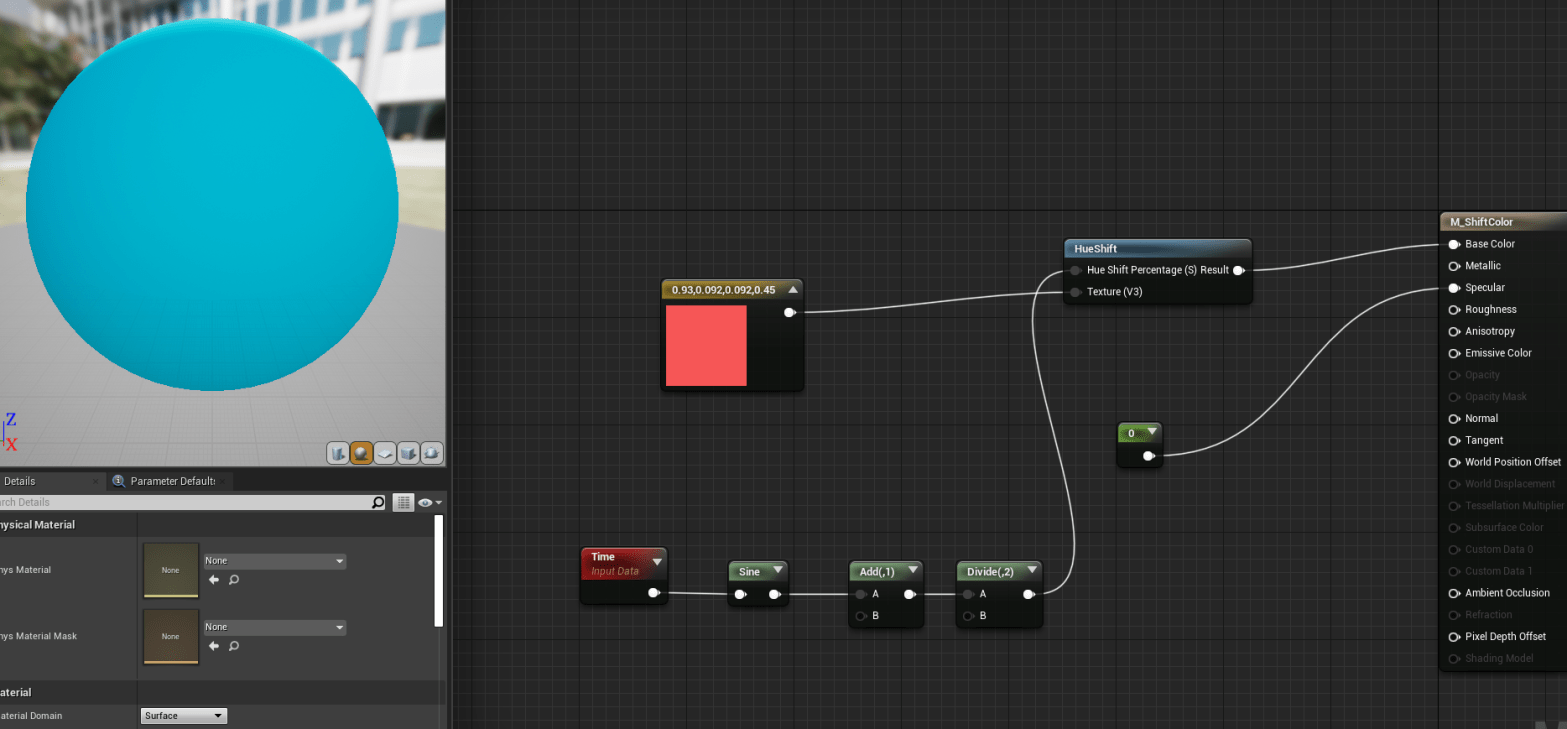
Task: Select the cylinder preview mesh shape
Action: pyautogui.click(x=338, y=453)
